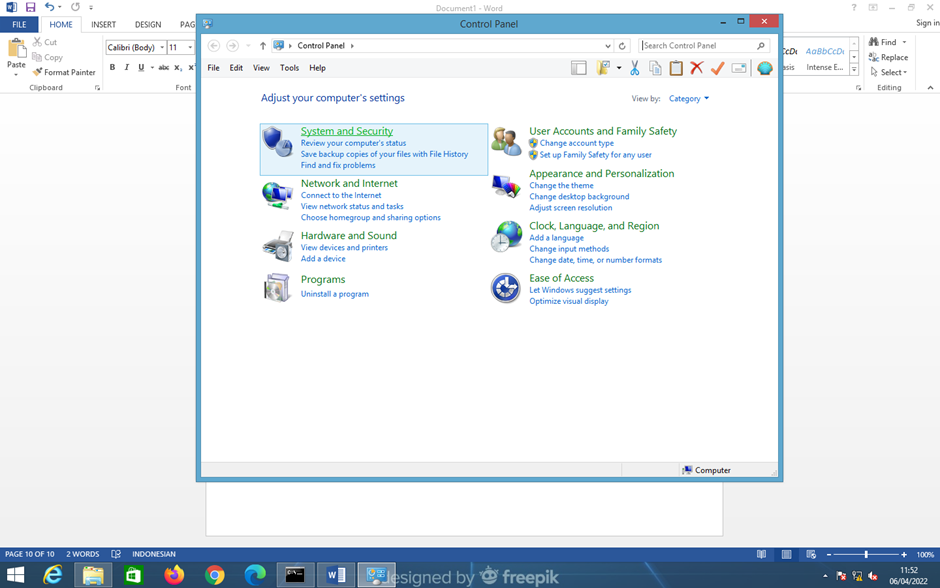Screen dimensions: 940x588
Task: Switch to Web Layout view in Word status bar
Action: [x=811, y=554]
